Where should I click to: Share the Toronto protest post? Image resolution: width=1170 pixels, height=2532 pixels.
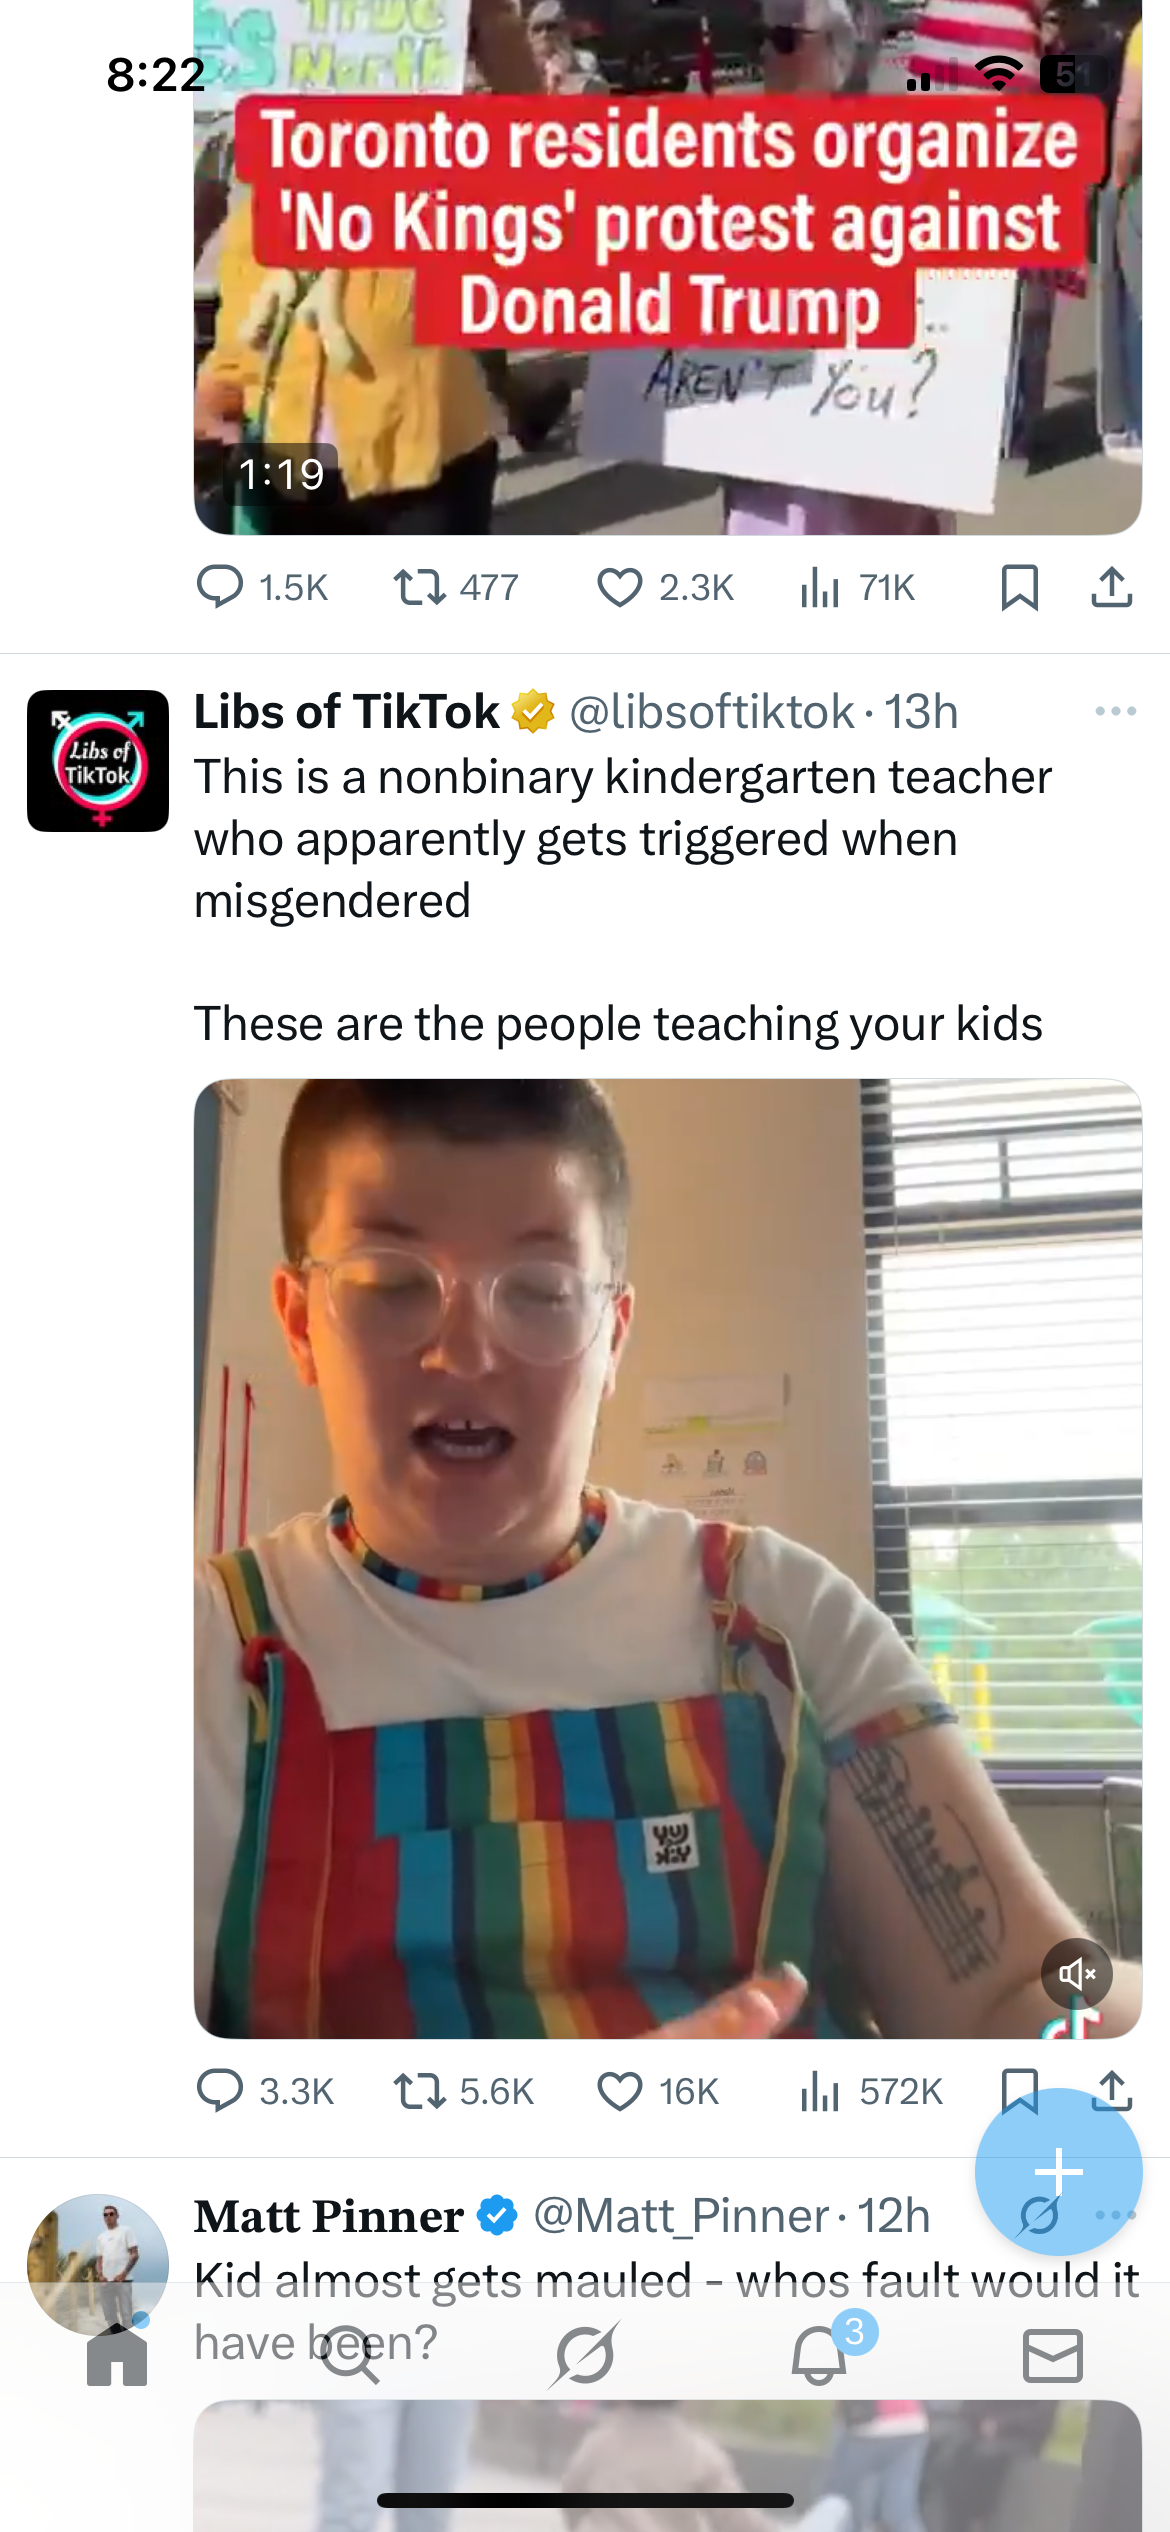1111,587
